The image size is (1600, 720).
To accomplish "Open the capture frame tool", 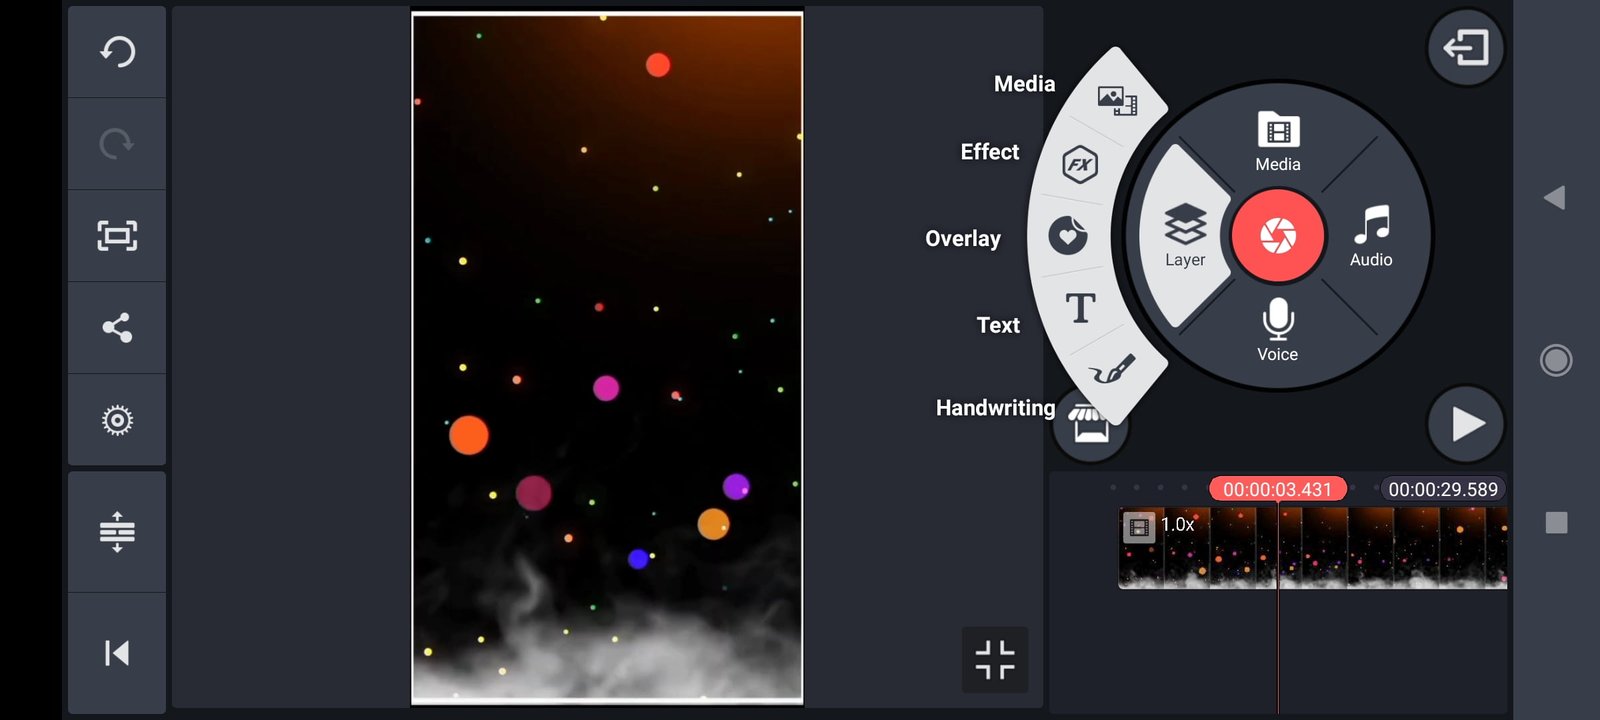I will pos(117,235).
